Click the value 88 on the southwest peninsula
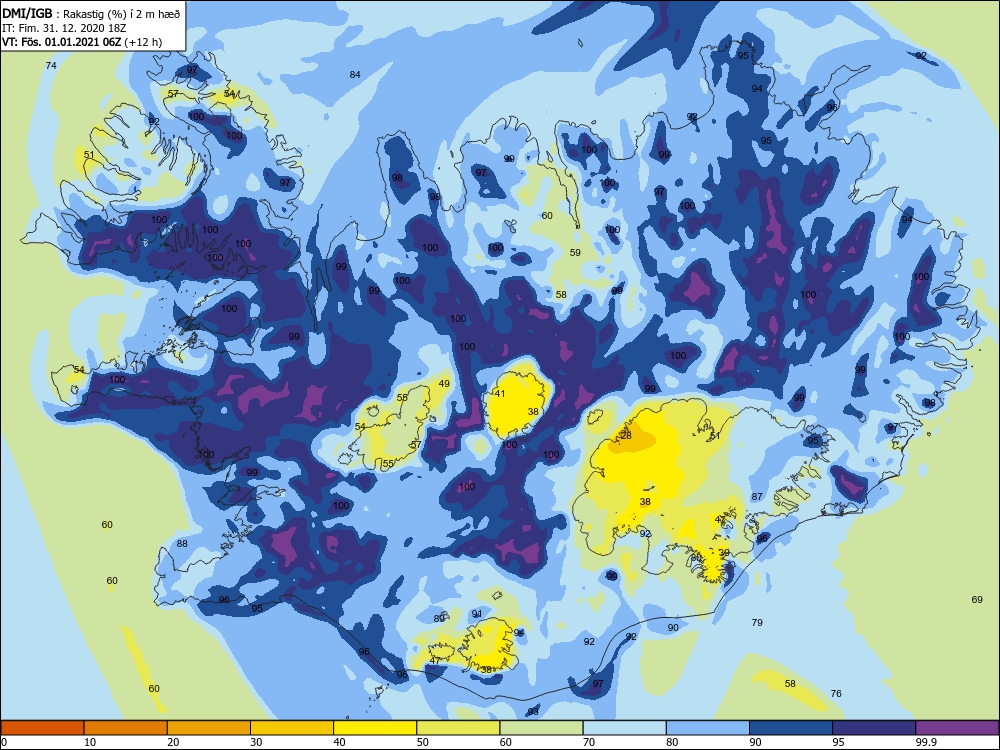The image size is (1000, 750). pos(182,544)
